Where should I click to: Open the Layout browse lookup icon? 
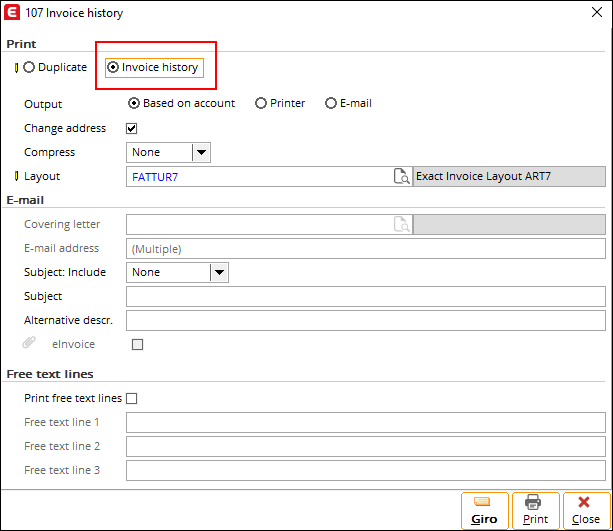(x=401, y=176)
